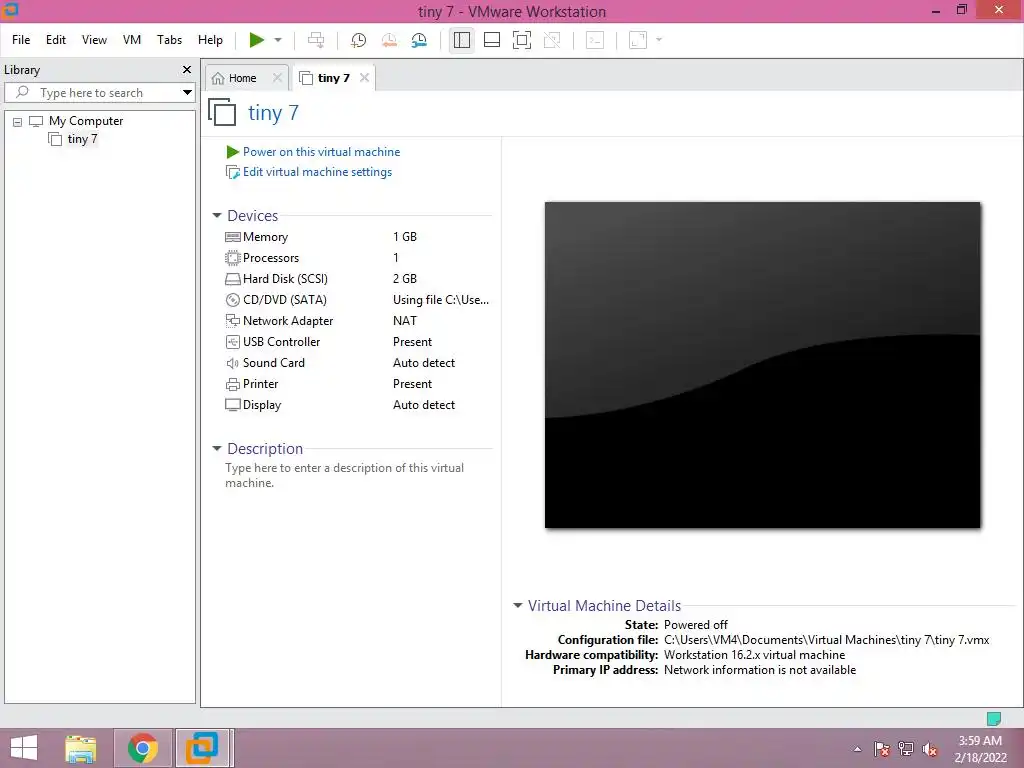Viewport: 1024px width, 768px height.
Task: Open the library search dropdown arrow
Action: pos(187,93)
